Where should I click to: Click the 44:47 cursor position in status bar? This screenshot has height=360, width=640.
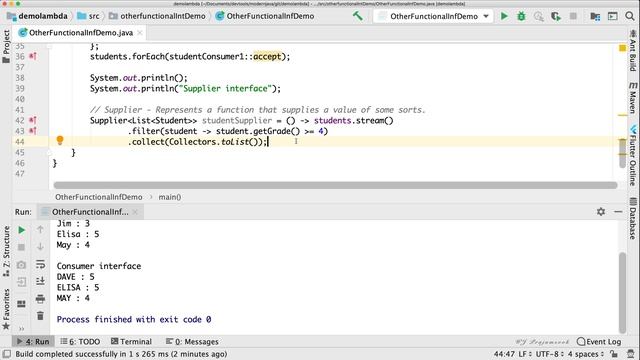click(x=504, y=354)
